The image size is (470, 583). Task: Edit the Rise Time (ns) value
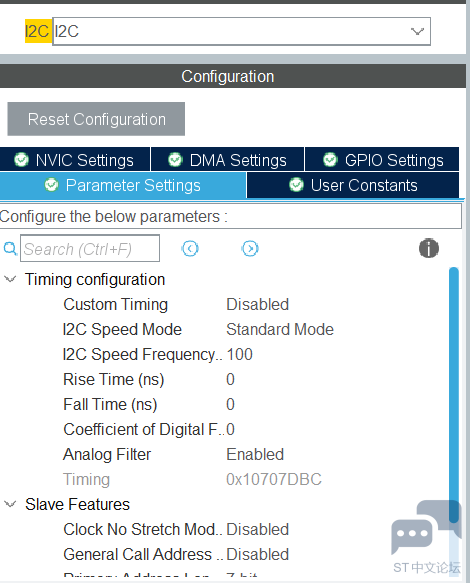231,380
